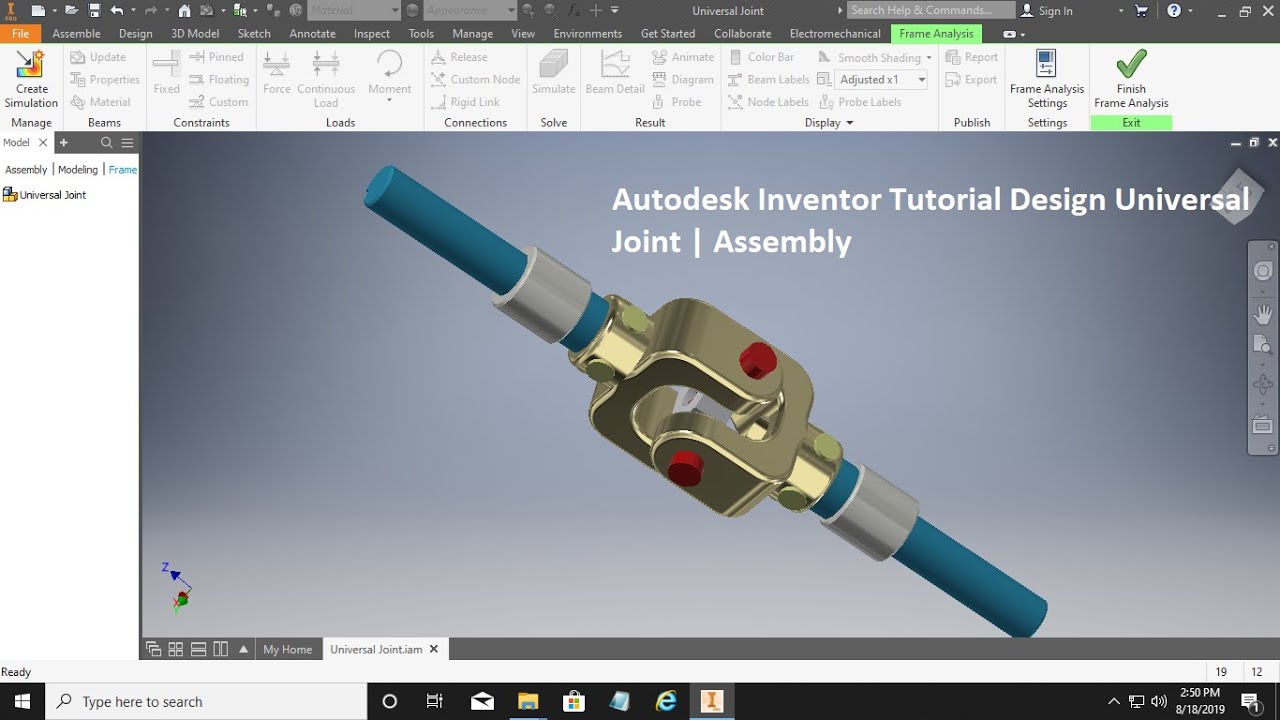Click Finish Frame Analysis checkmark

tap(1131, 64)
